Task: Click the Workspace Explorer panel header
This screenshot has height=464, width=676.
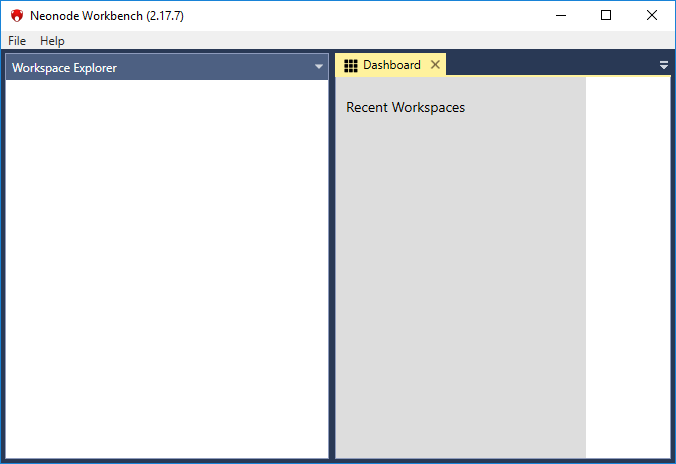Action: click(150, 67)
